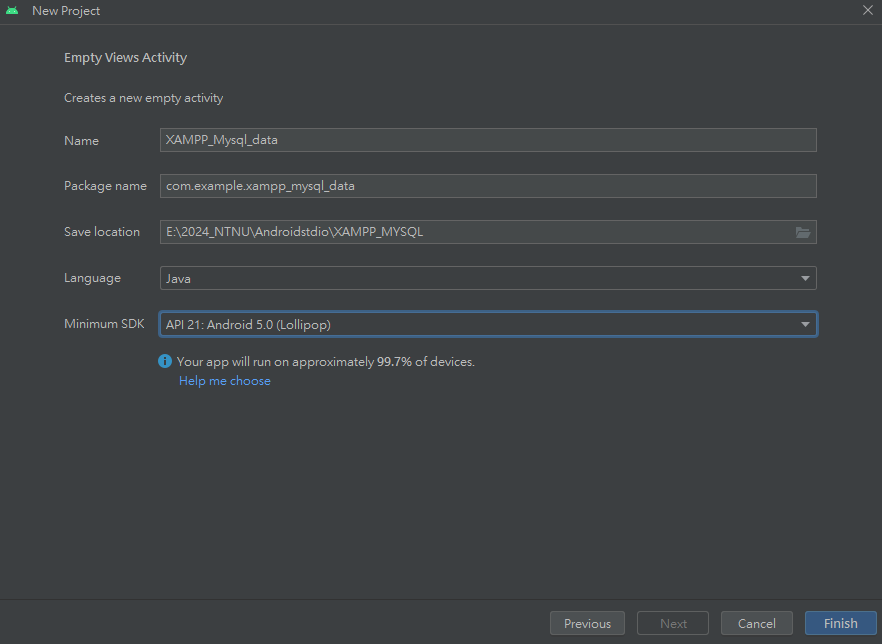Click the 'Minimum SDK' label
The height and width of the screenshot is (644, 882).
tap(104, 324)
